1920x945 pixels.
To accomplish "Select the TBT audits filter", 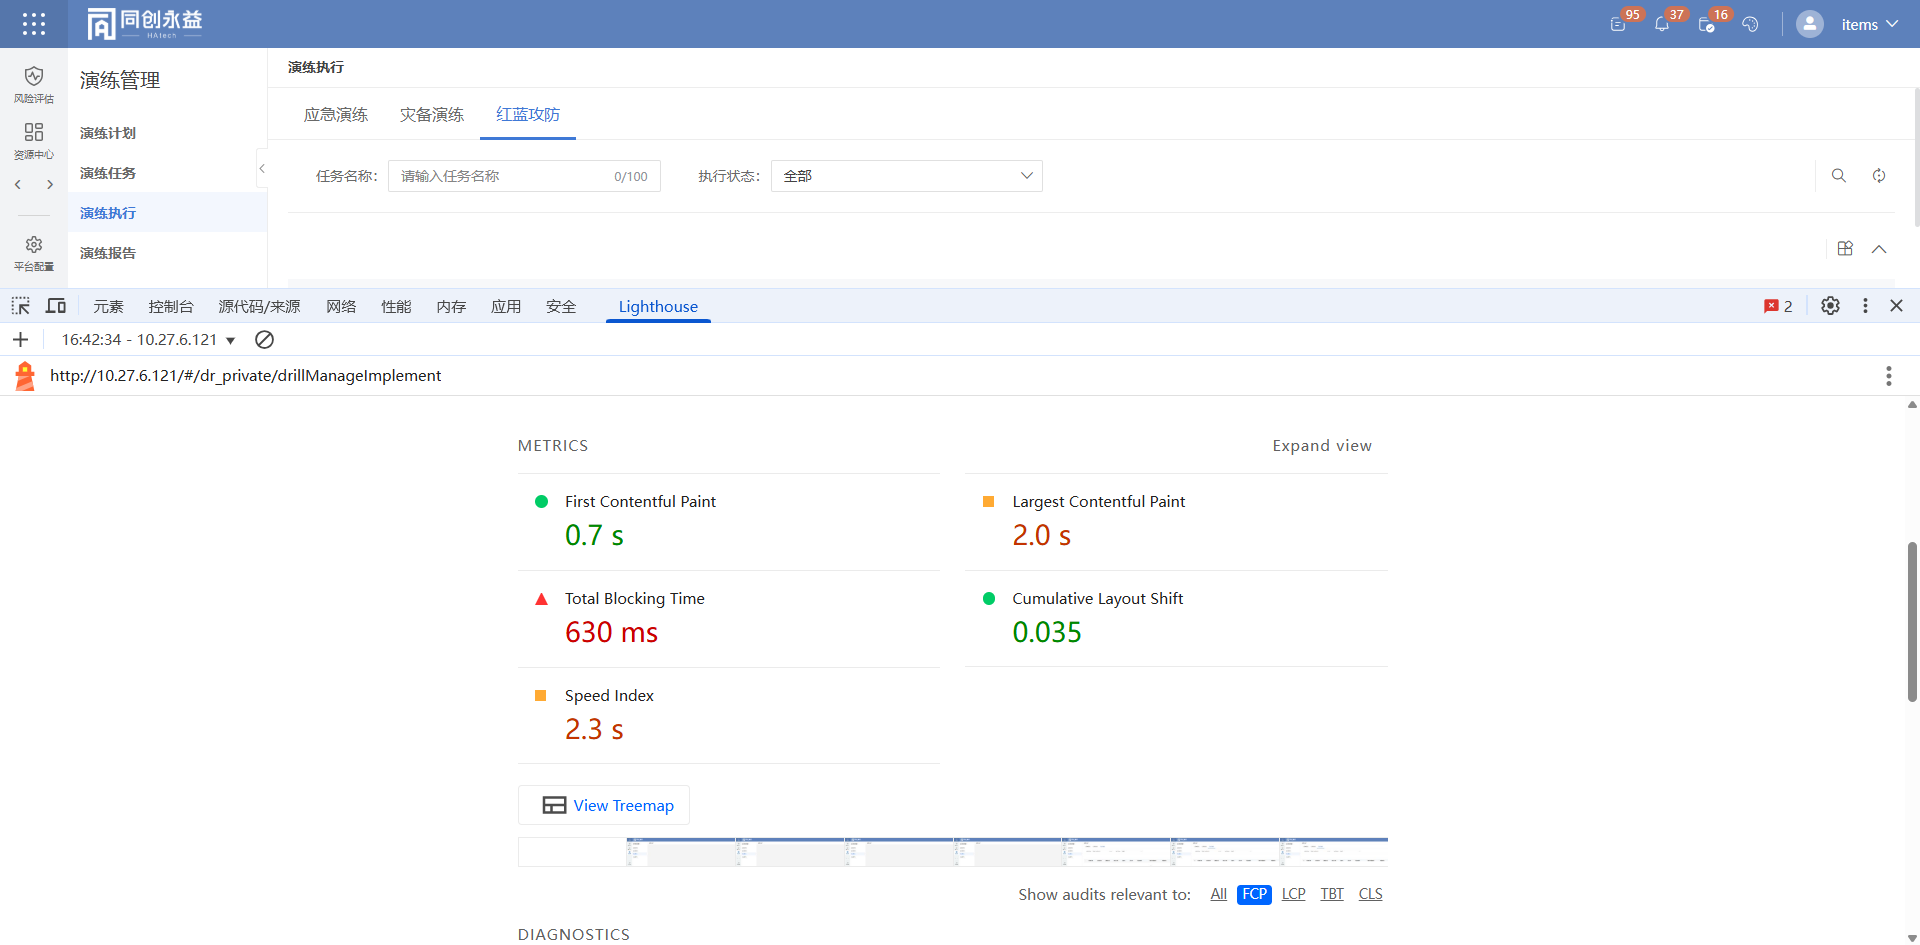I will point(1332,894).
